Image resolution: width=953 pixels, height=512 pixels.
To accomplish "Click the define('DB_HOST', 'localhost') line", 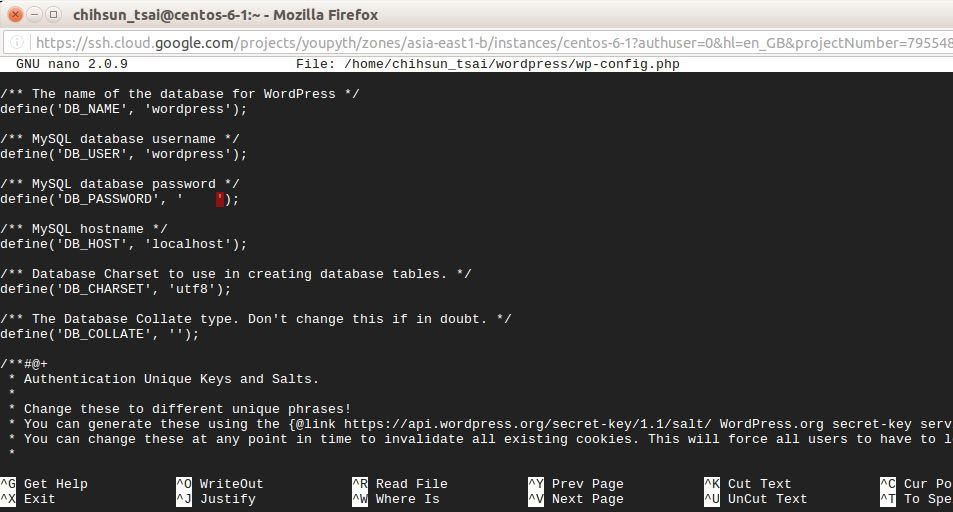I will click(x=123, y=244).
